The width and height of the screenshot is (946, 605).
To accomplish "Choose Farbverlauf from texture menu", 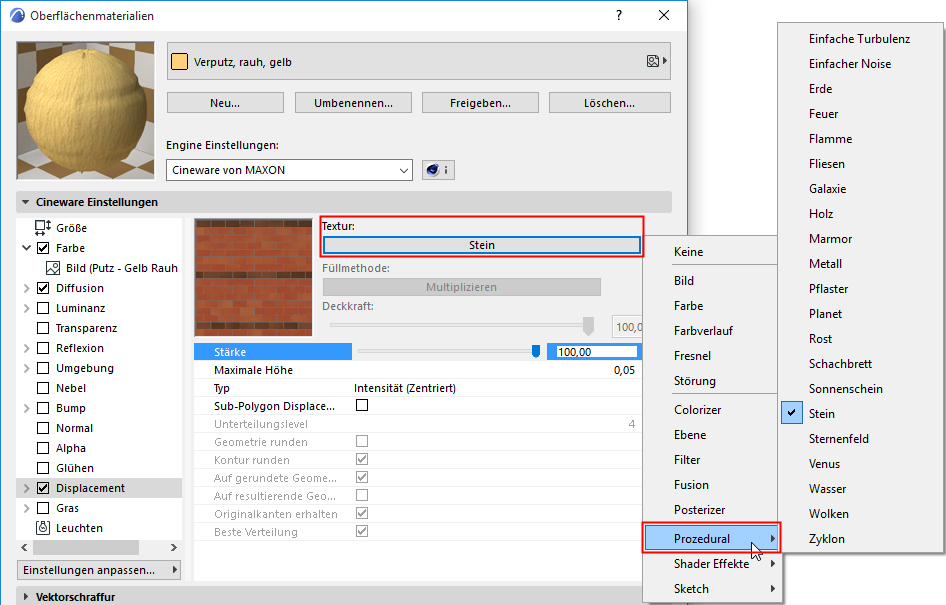I will coord(703,331).
